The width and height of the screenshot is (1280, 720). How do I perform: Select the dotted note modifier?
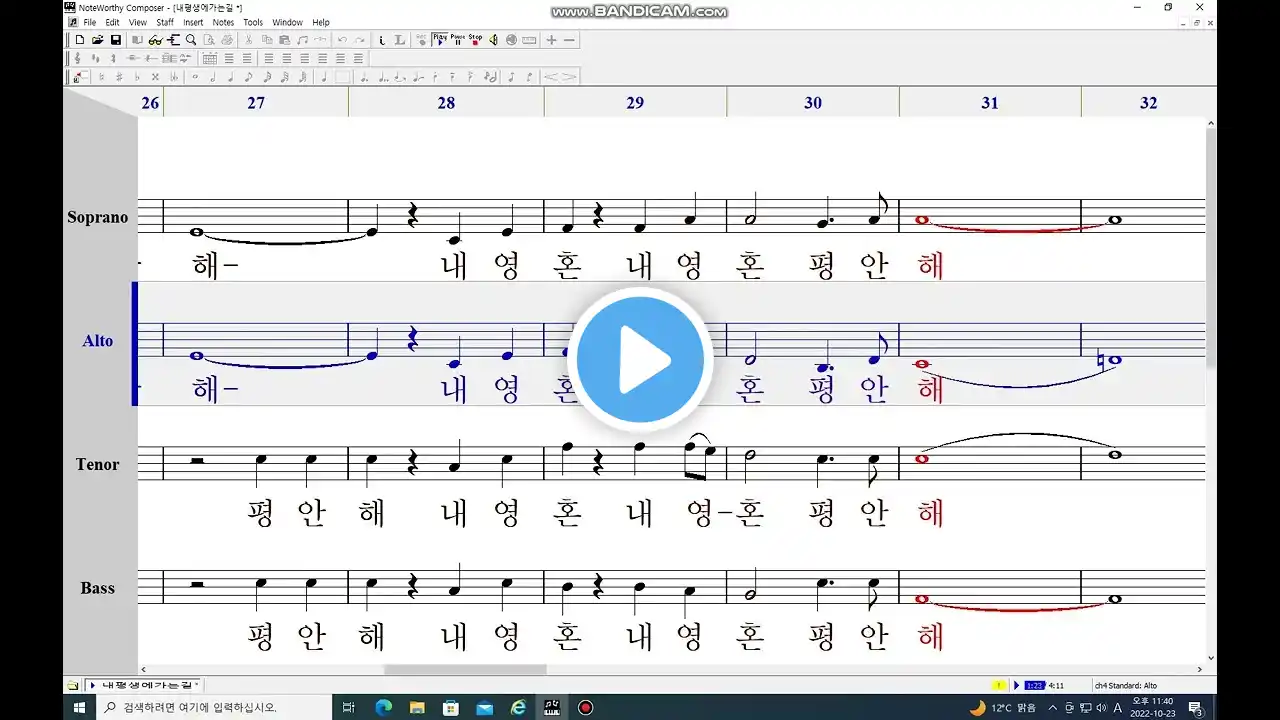[x=363, y=77]
